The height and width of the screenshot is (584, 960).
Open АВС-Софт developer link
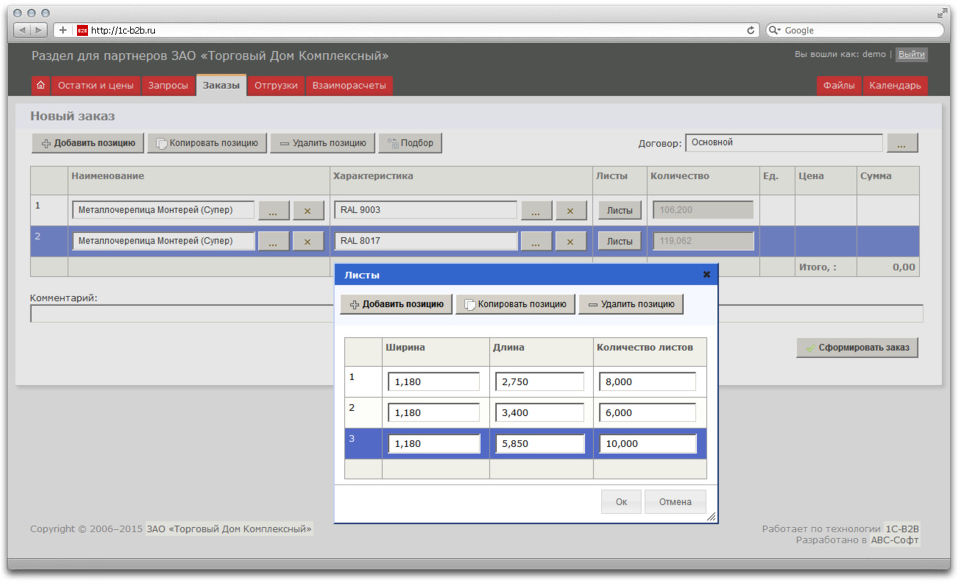pyautogui.click(x=894, y=540)
